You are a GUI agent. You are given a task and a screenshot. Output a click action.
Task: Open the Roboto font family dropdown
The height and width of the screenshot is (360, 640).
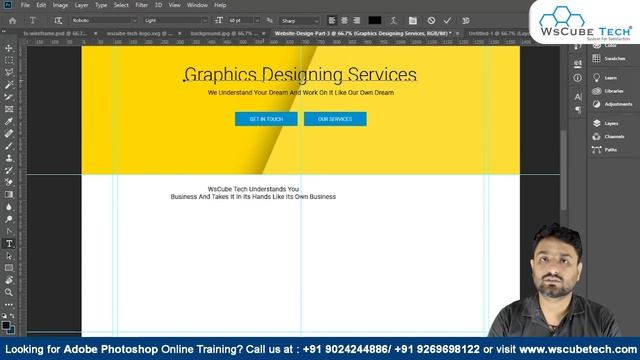tap(134, 20)
